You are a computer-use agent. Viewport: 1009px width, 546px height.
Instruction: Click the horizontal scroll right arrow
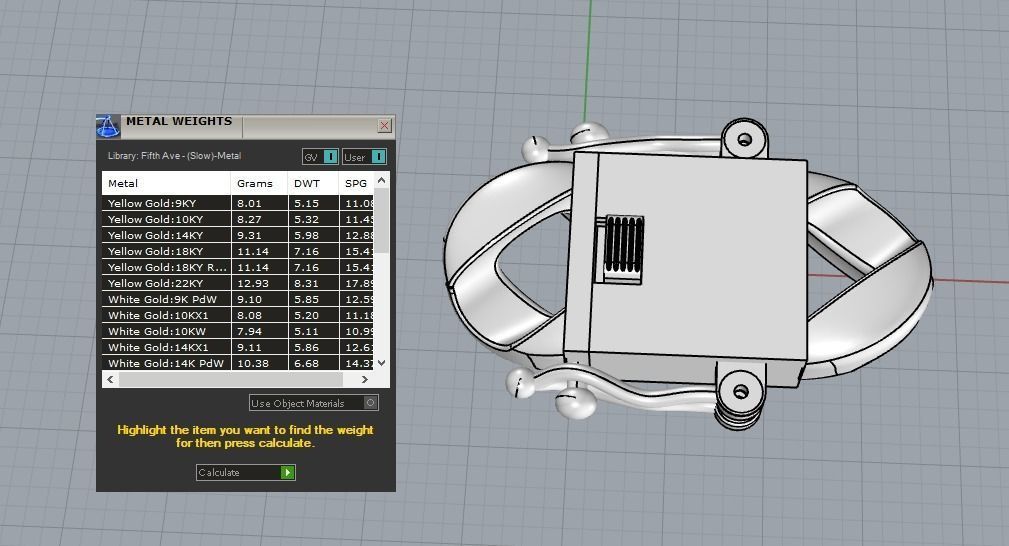pos(365,379)
